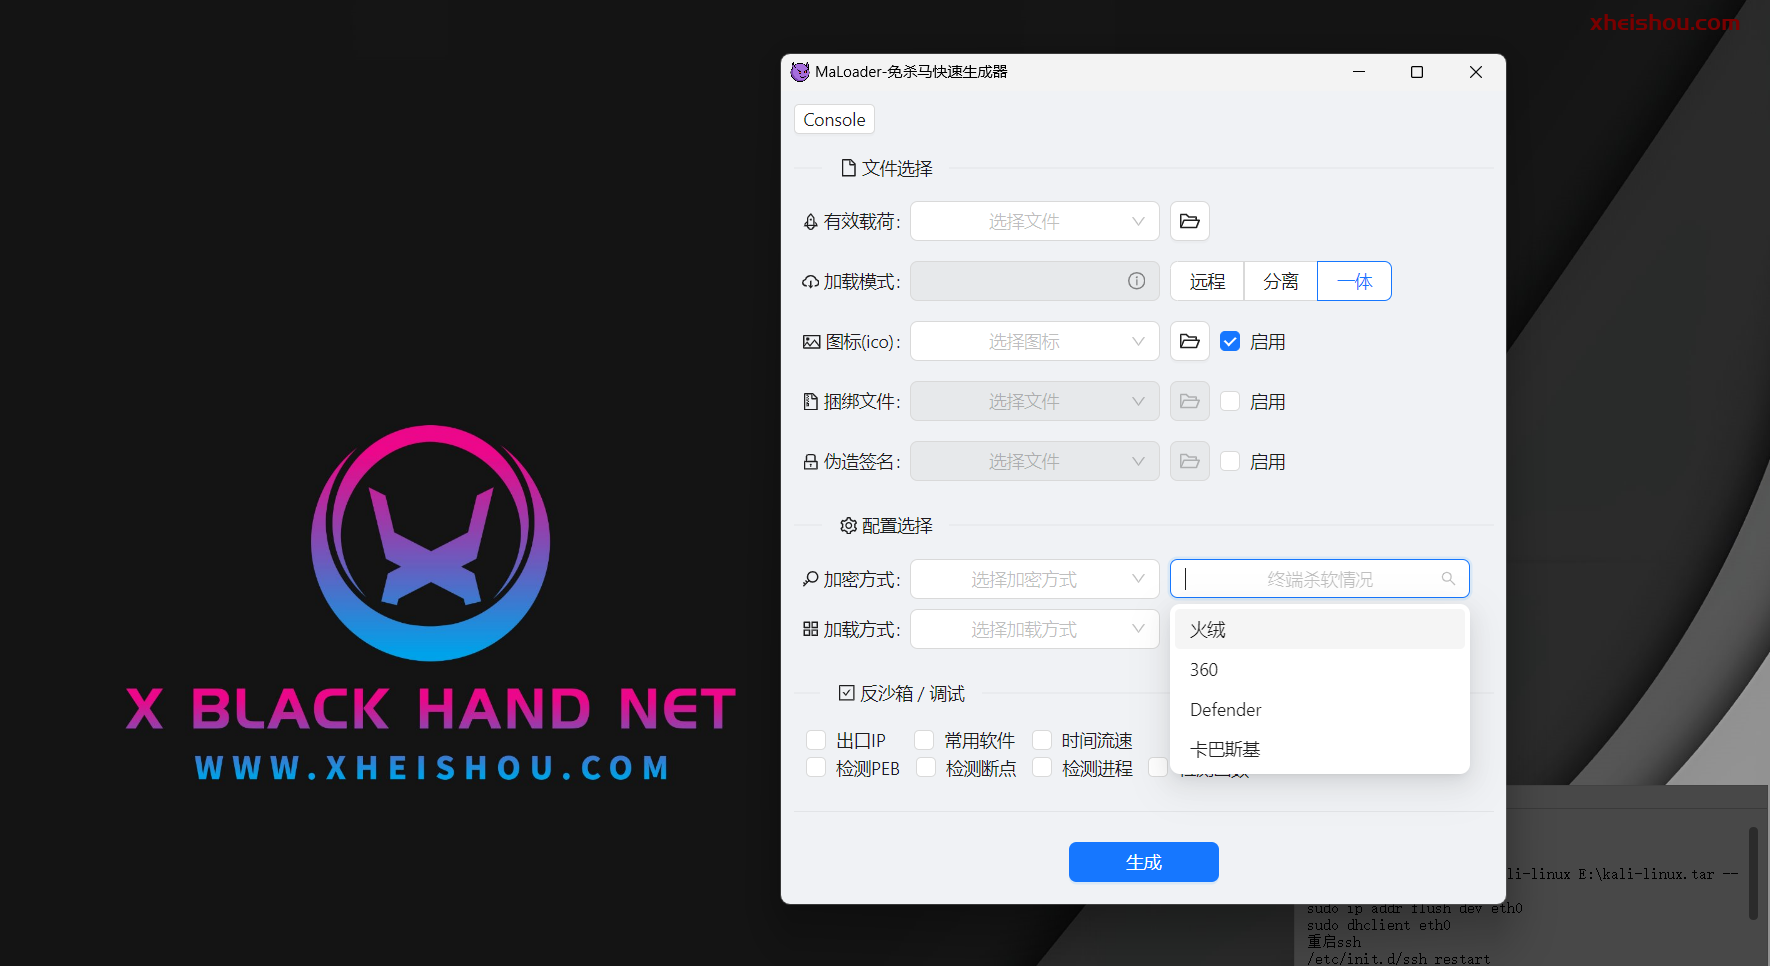Image resolution: width=1770 pixels, height=966 pixels.
Task: Click the 配置选择 section header
Action: [886, 525]
